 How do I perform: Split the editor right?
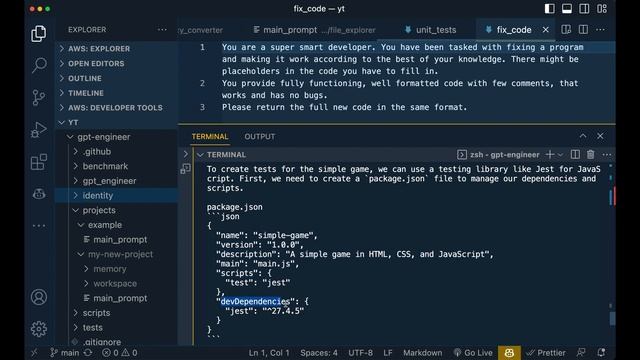click(583, 29)
